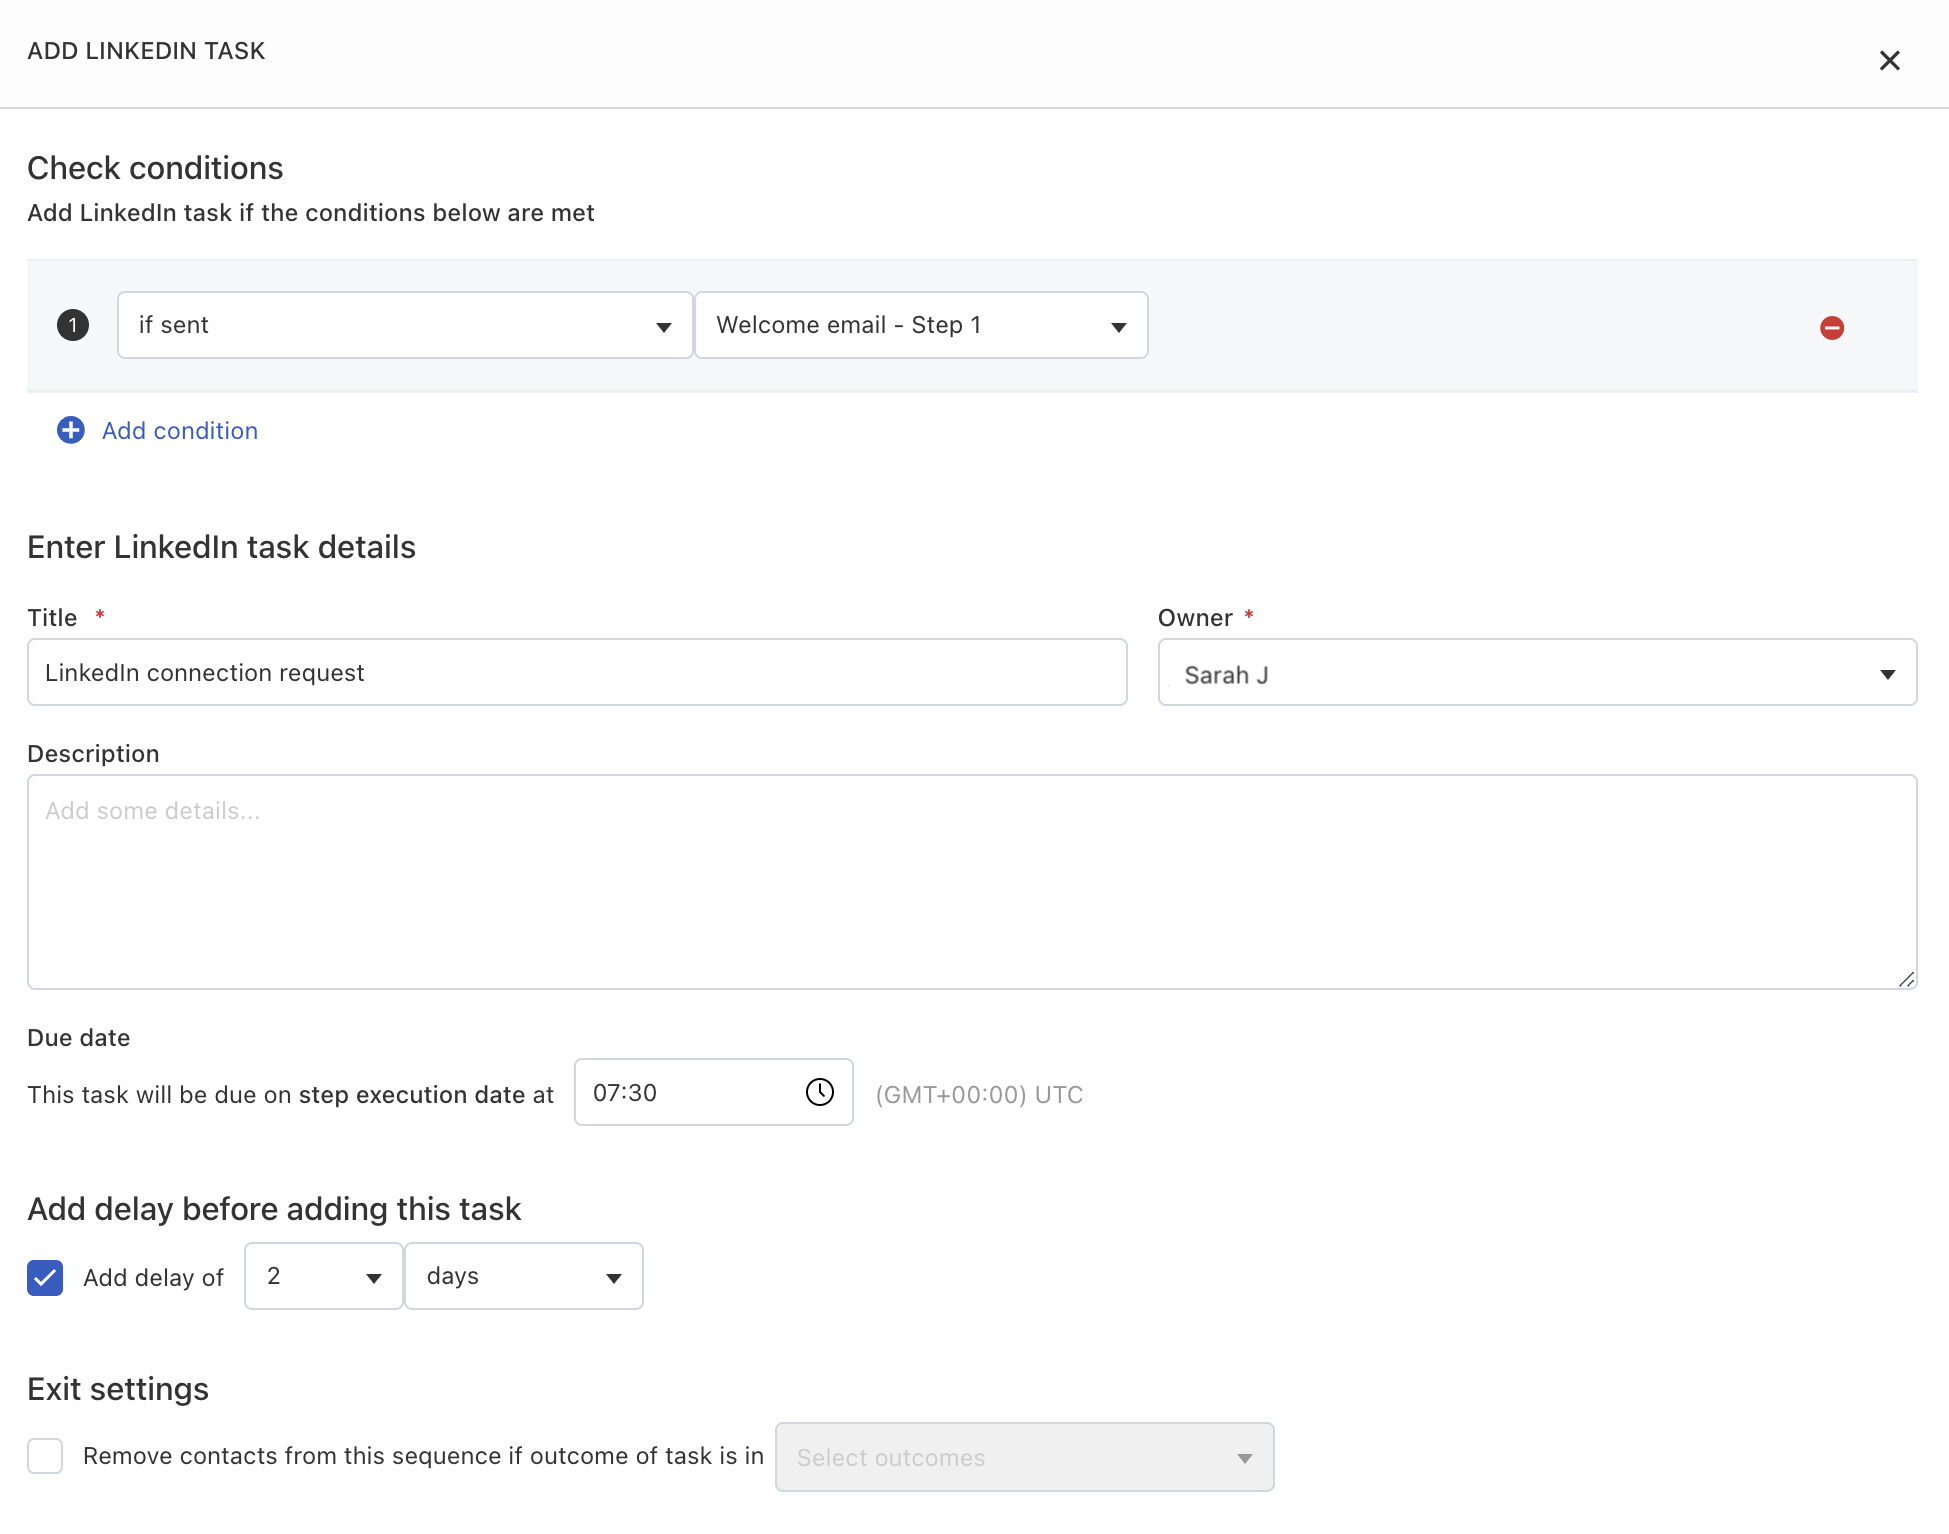1949x1534 pixels.
Task: Uncheck the 'Add delay of' checkbox
Action: click(45, 1277)
